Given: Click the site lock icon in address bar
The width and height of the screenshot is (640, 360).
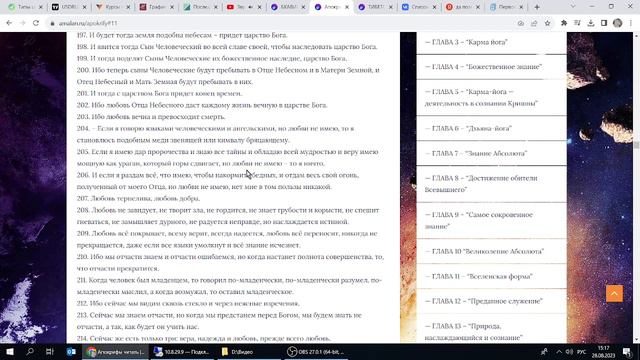Looking at the screenshot, I should [x=52, y=23].
